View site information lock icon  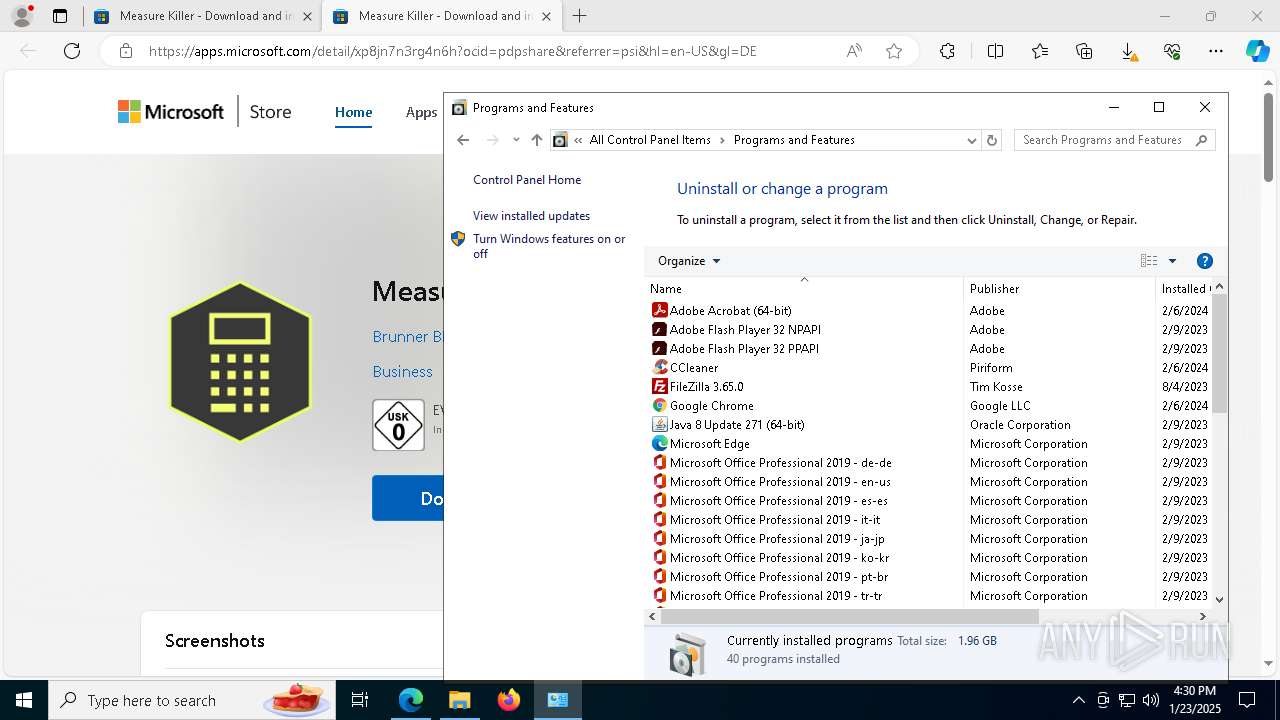tap(126, 51)
